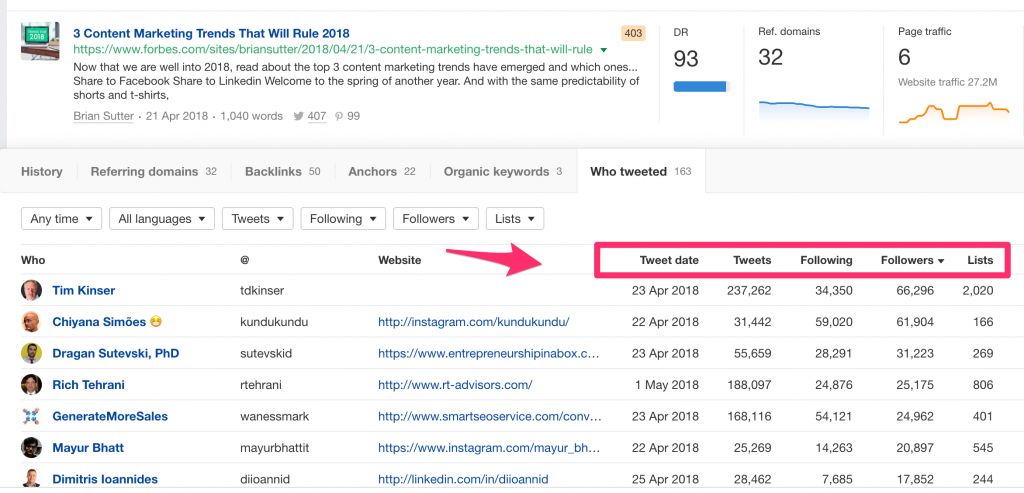Open the article thumbnail image
Viewport: 1024px width, 493px height.
40,41
